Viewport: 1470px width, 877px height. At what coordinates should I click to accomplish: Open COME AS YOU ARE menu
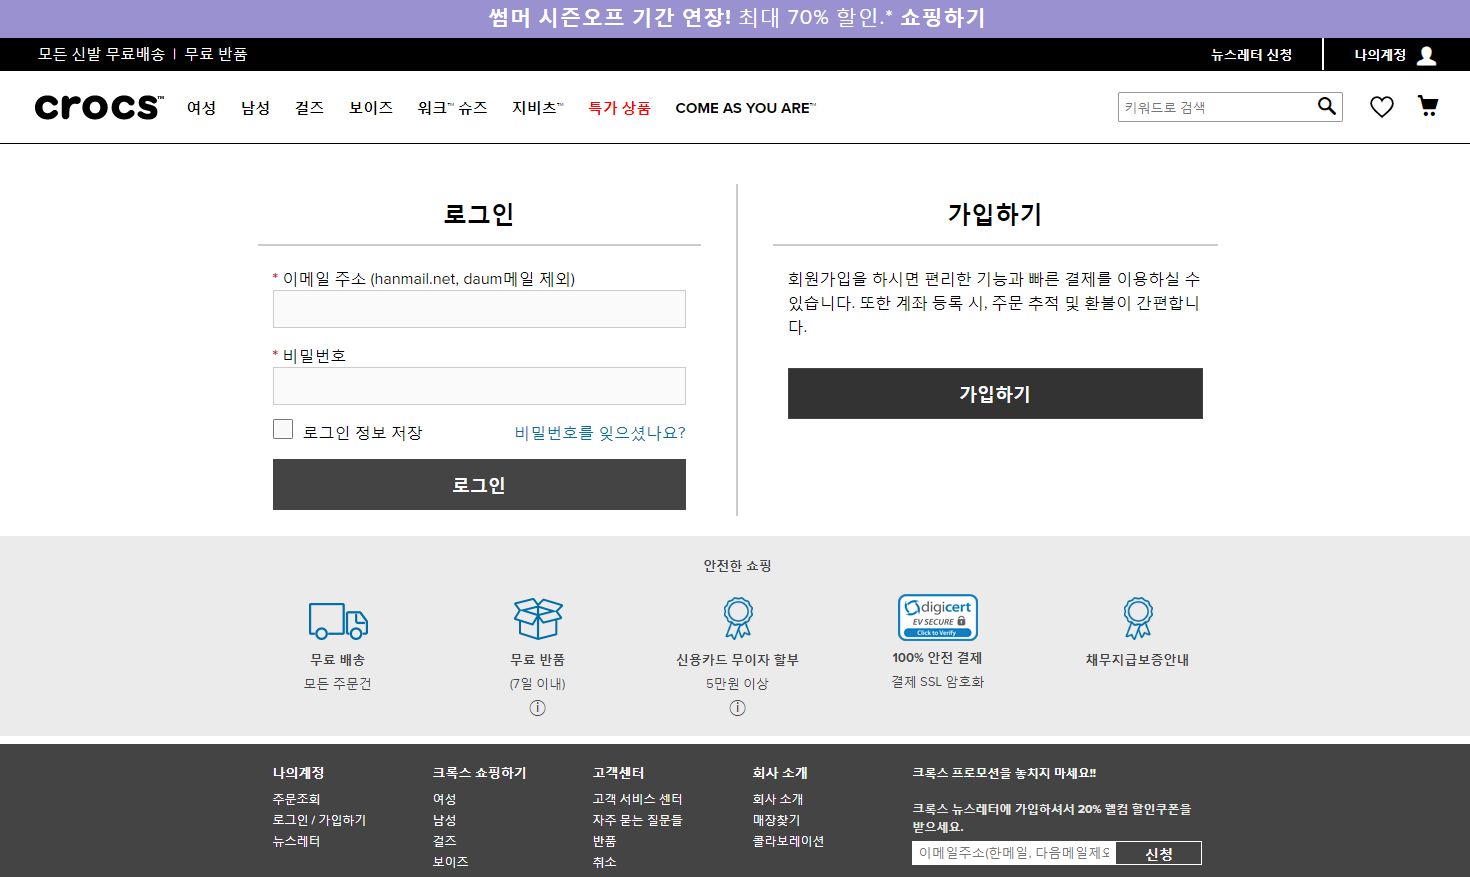coord(746,108)
